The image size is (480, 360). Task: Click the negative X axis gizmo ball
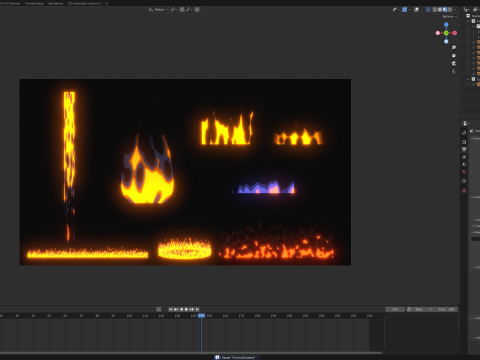pos(438,33)
